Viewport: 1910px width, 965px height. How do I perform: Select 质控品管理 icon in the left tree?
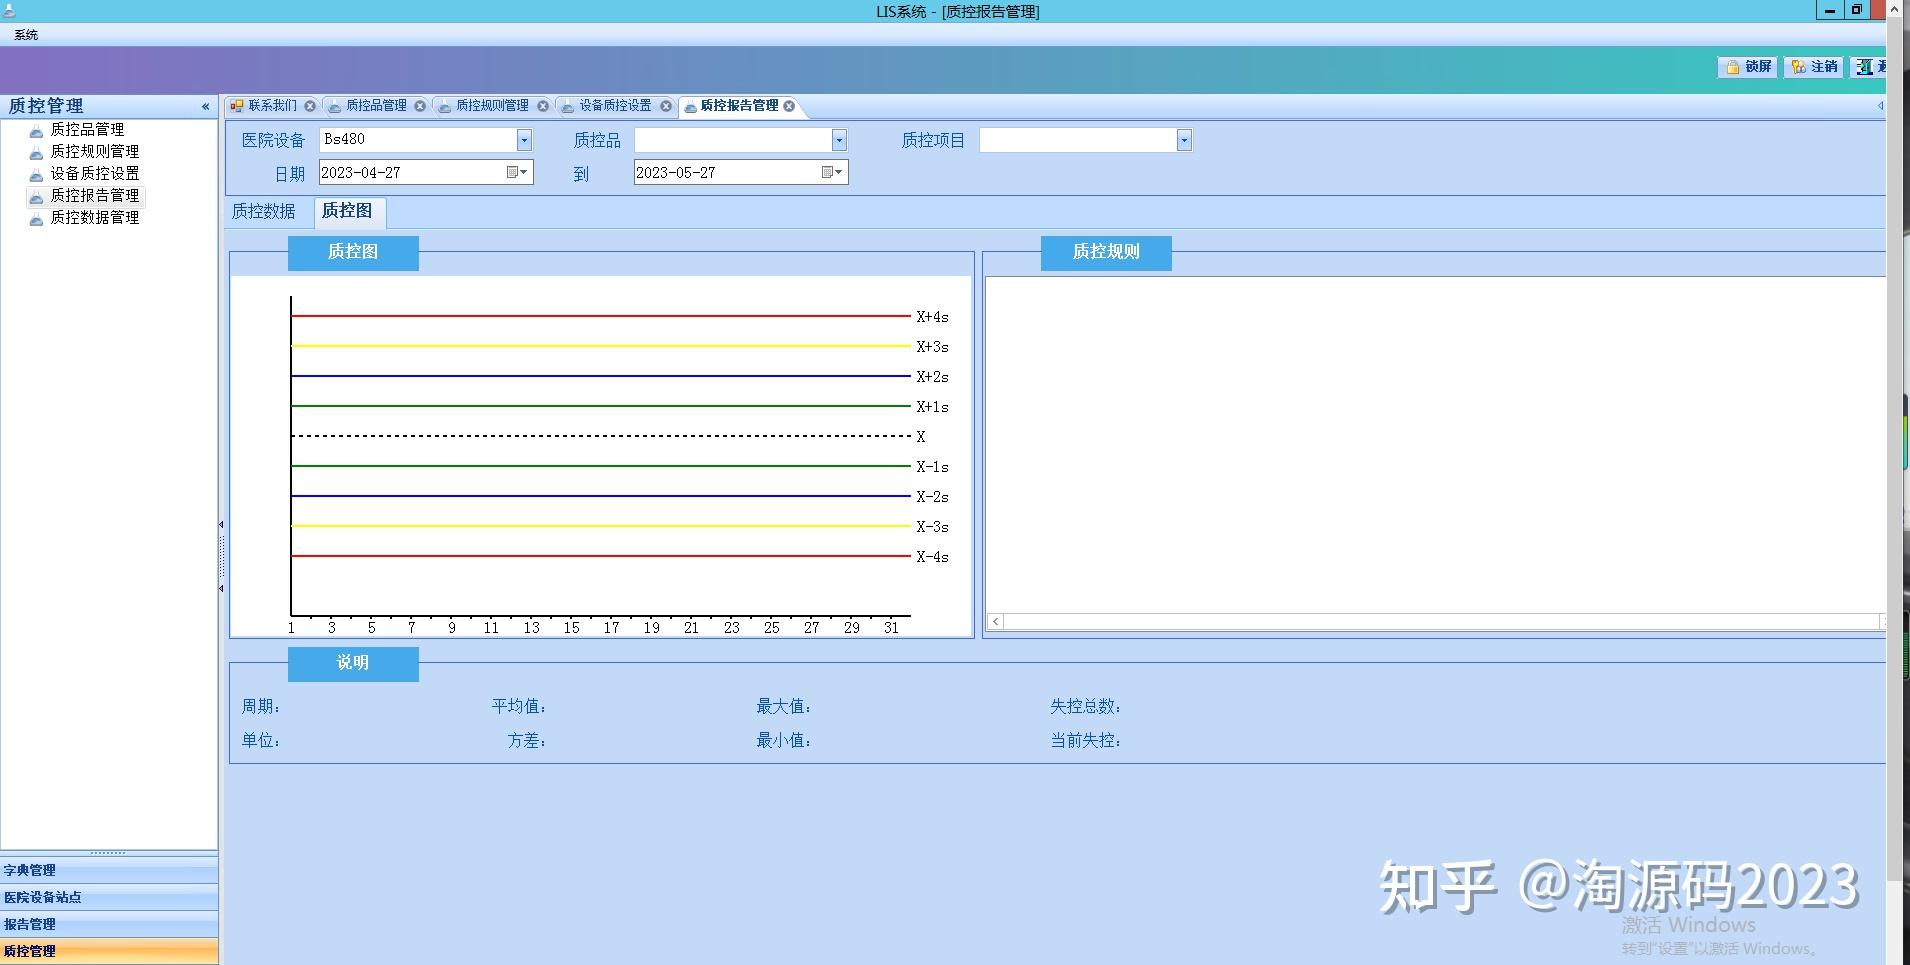[36, 129]
